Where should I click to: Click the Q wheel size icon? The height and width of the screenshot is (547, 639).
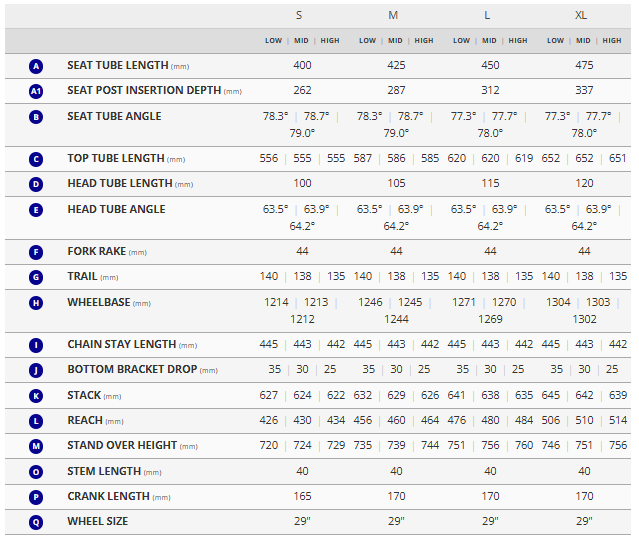36,522
